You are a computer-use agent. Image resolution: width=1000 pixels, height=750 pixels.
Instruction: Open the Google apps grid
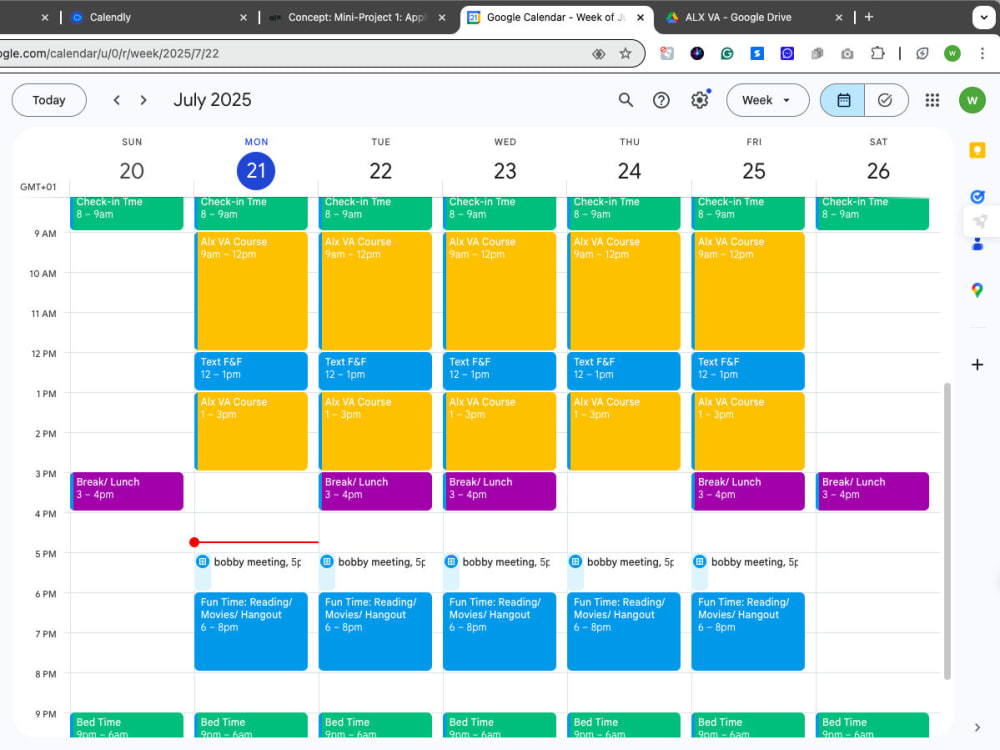click(932, 100)
